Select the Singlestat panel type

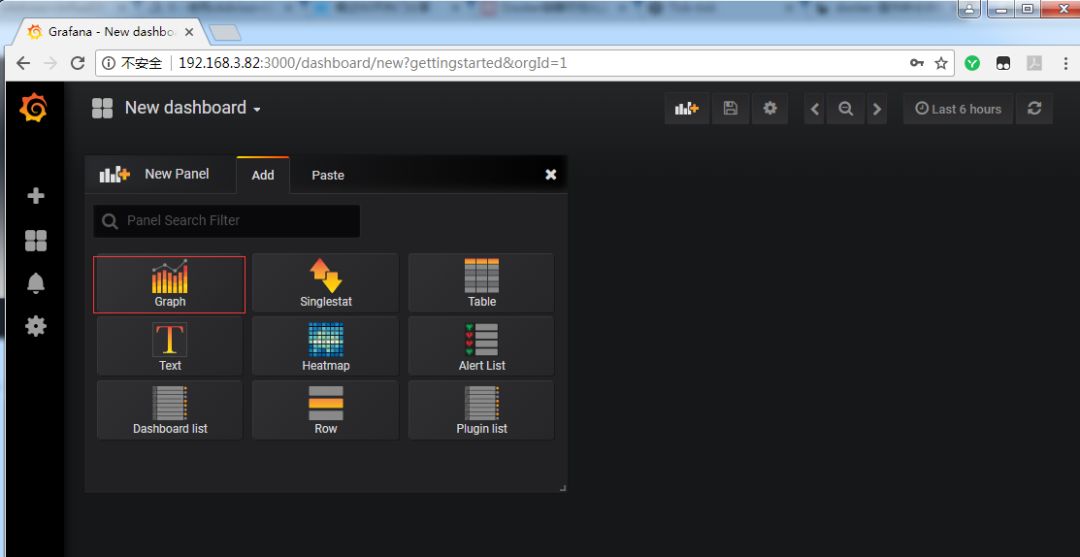325,283
